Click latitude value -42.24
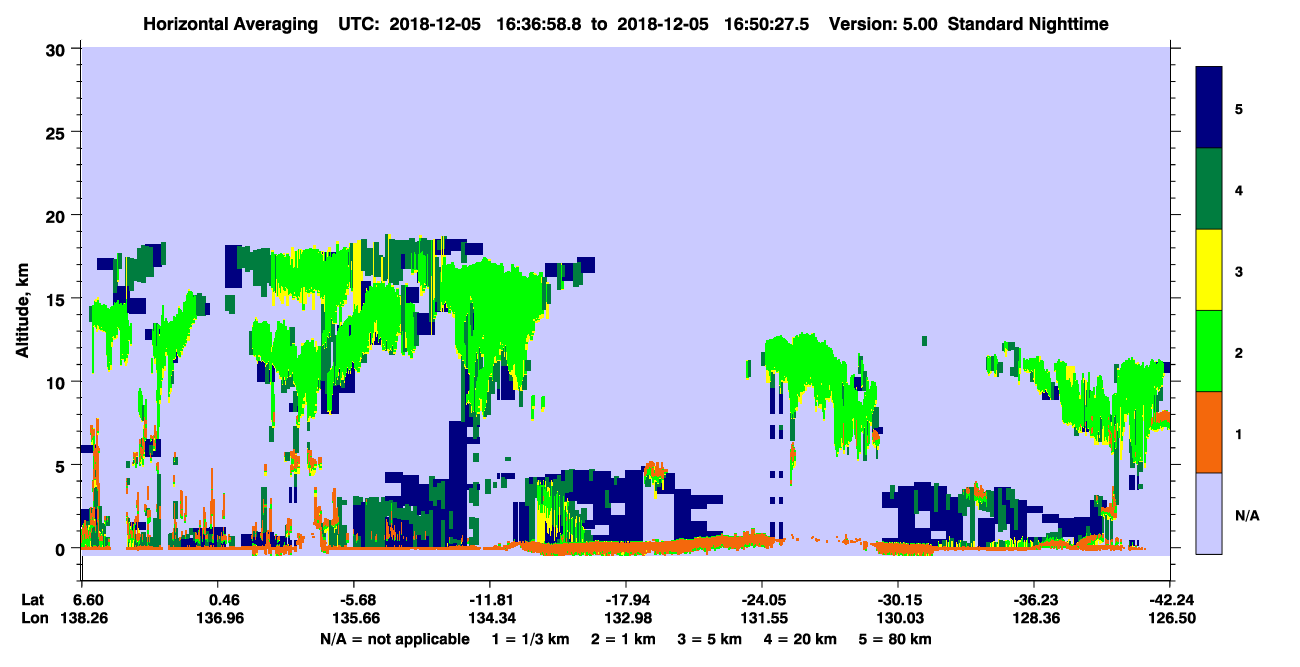This screenshot has height=667, width=1300. [1170, 600]
